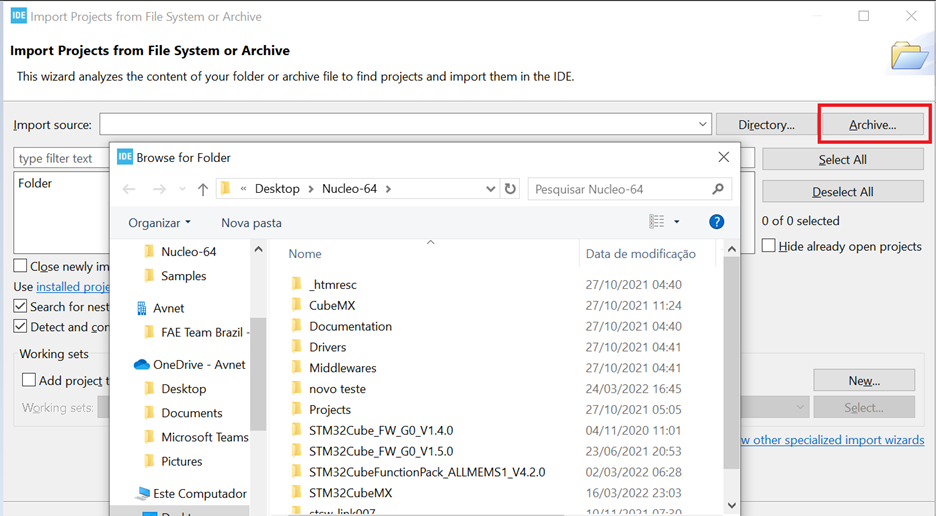Select STM32CubeFunctionPack_ALLMEMS1_V4.2.0 folder
The image size is (936, 516).
point(427,472)
